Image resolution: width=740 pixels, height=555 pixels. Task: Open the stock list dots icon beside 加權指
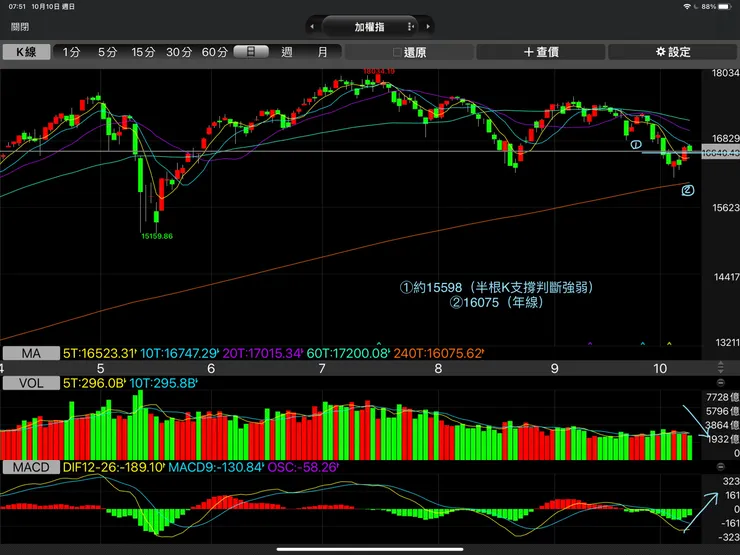tap(410, 27)
